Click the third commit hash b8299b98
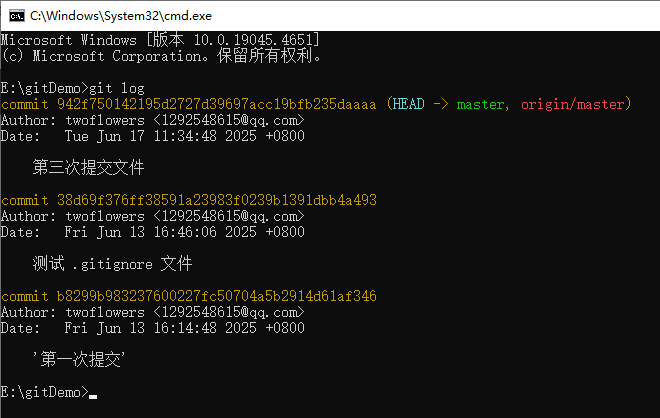Image resolution: width=660 pixels, height=418 pixels. point(216,296)
